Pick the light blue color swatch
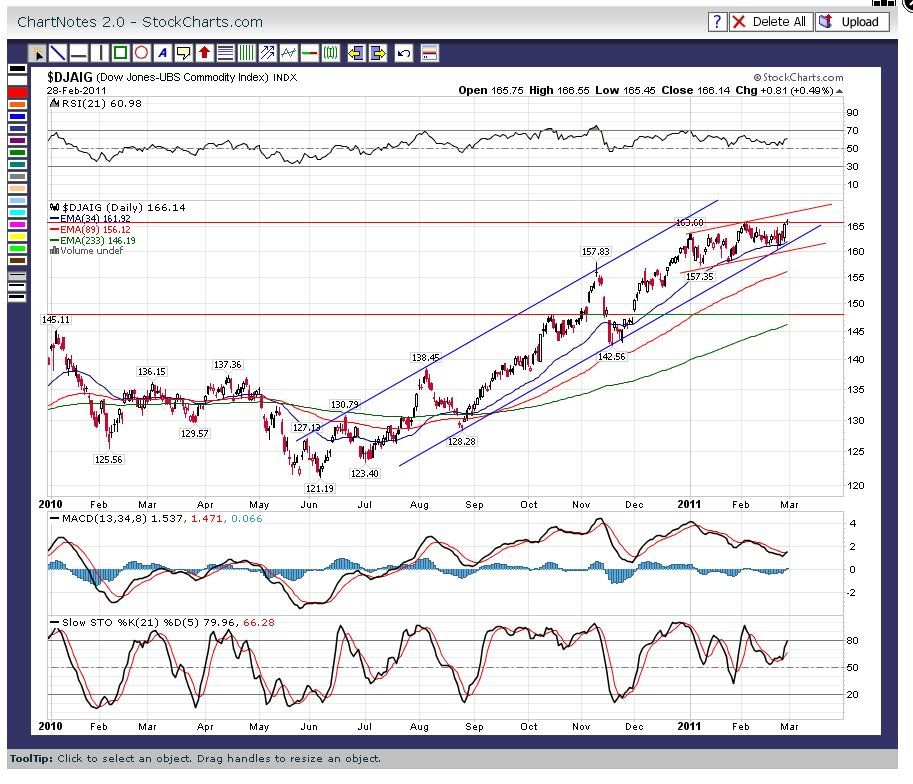Image resolution: width=913 pixels, height=784 pixels. pyautogui.click(x=17, y=201)
